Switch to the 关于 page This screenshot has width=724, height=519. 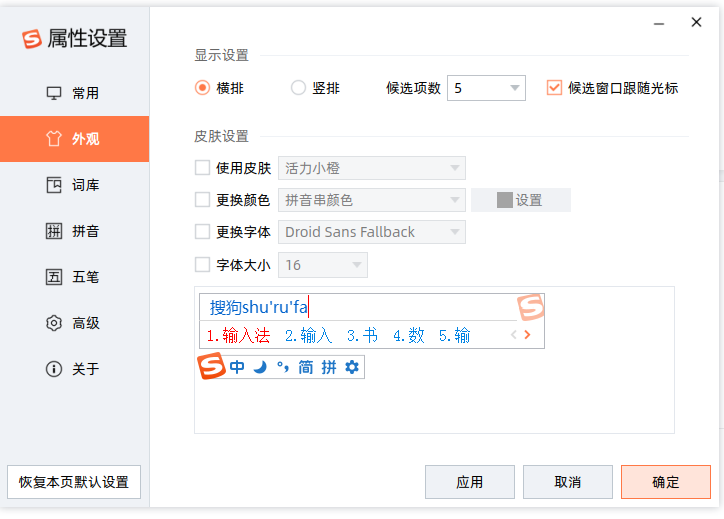coord(74,369)
